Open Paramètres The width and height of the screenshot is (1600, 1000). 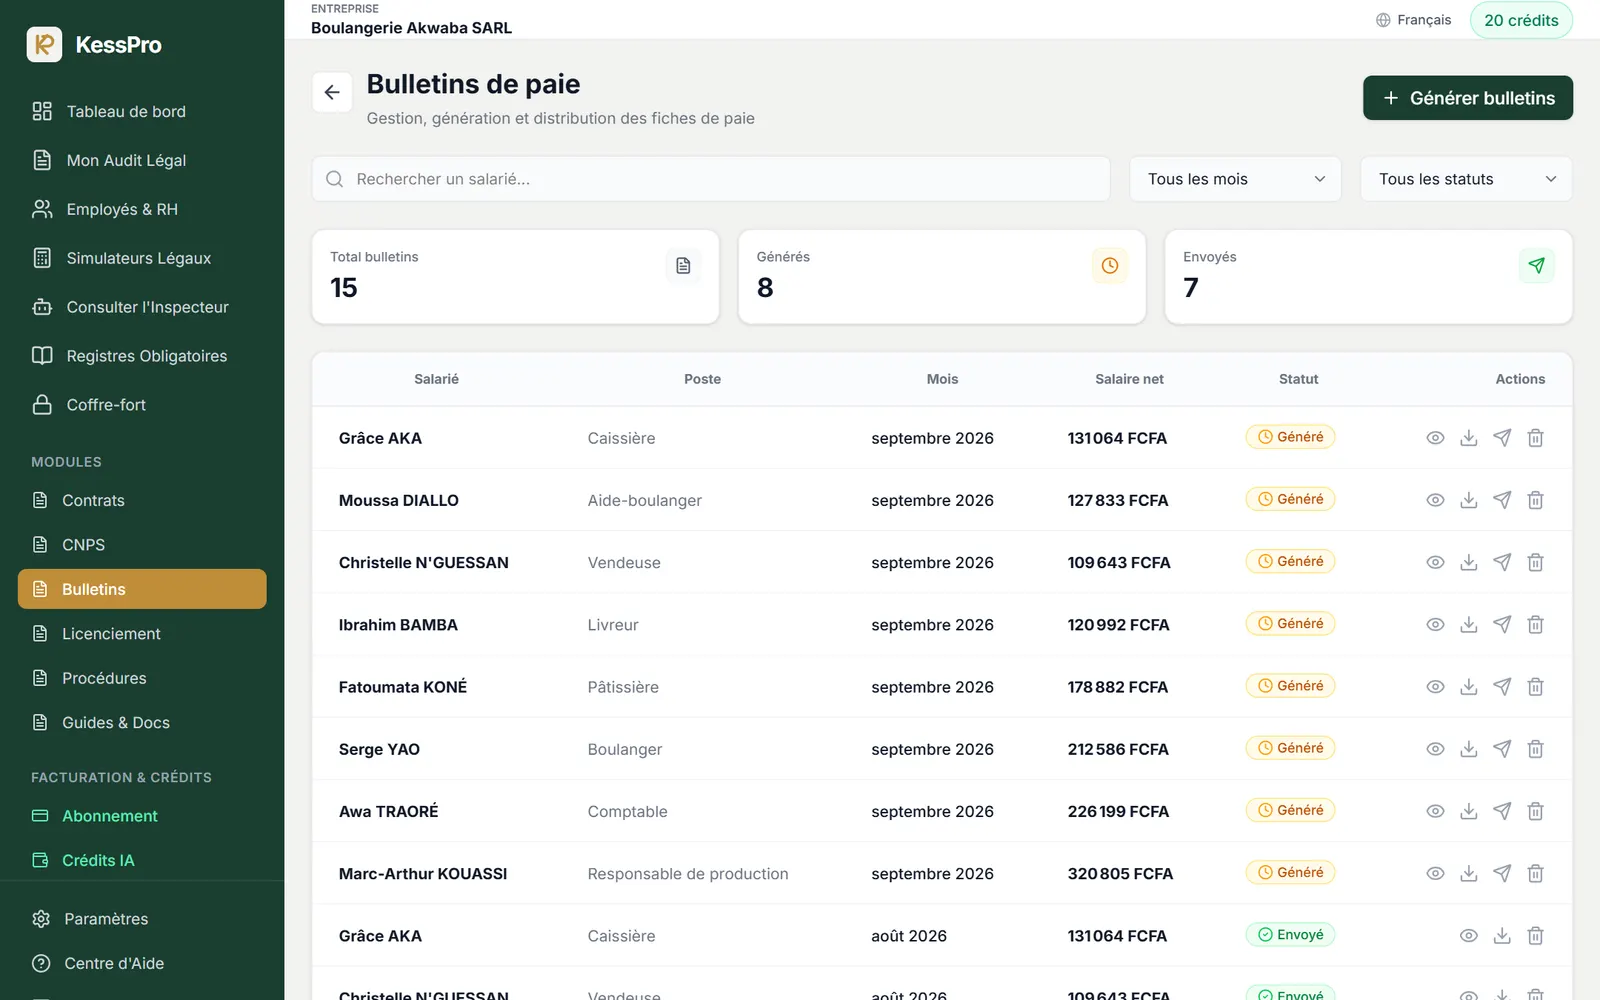(142, 919)
